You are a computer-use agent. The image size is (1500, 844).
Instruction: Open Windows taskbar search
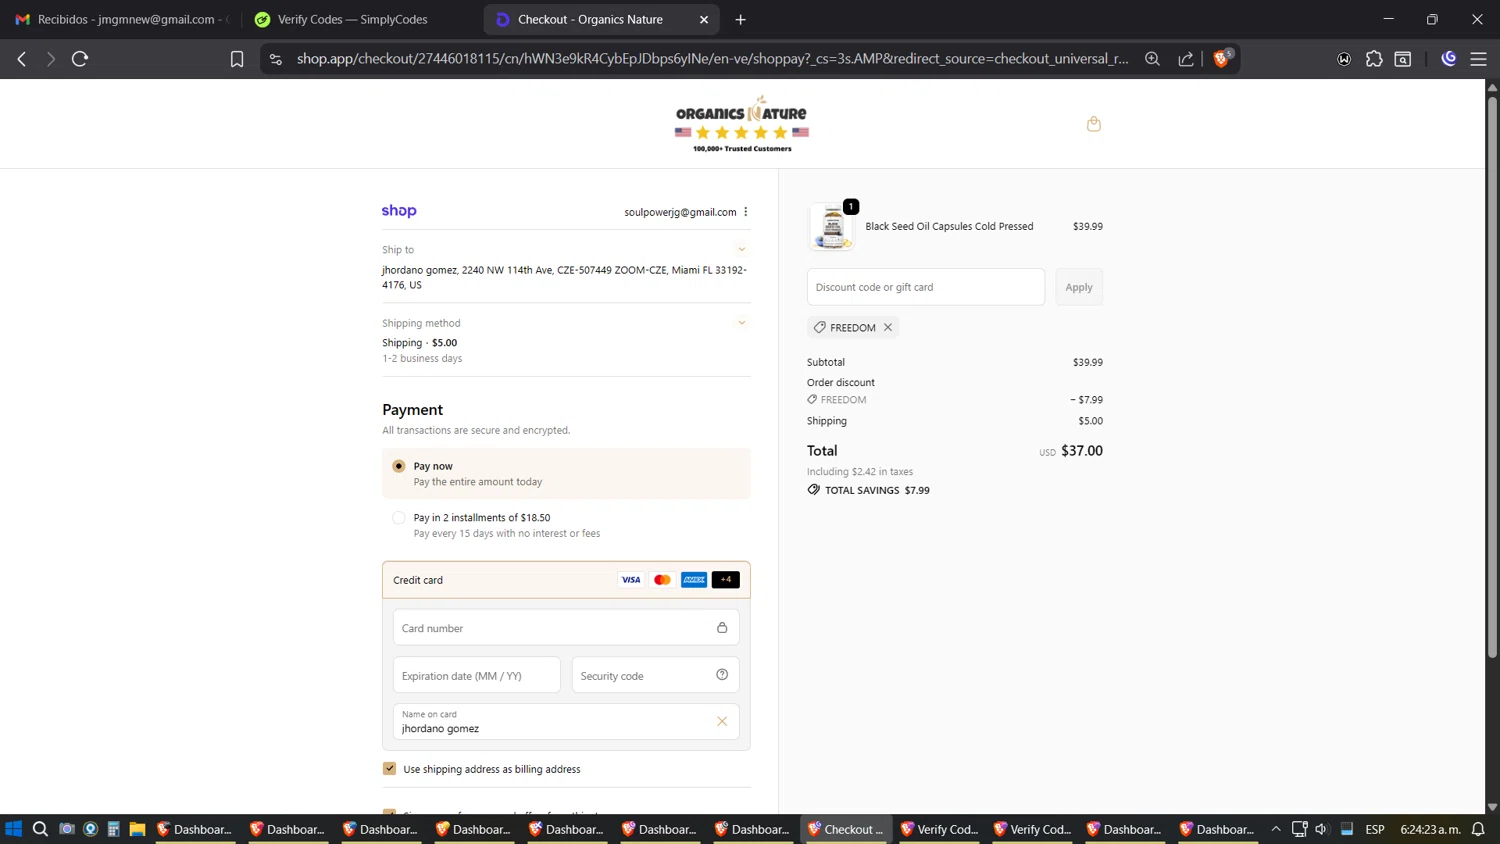(40, 829)
